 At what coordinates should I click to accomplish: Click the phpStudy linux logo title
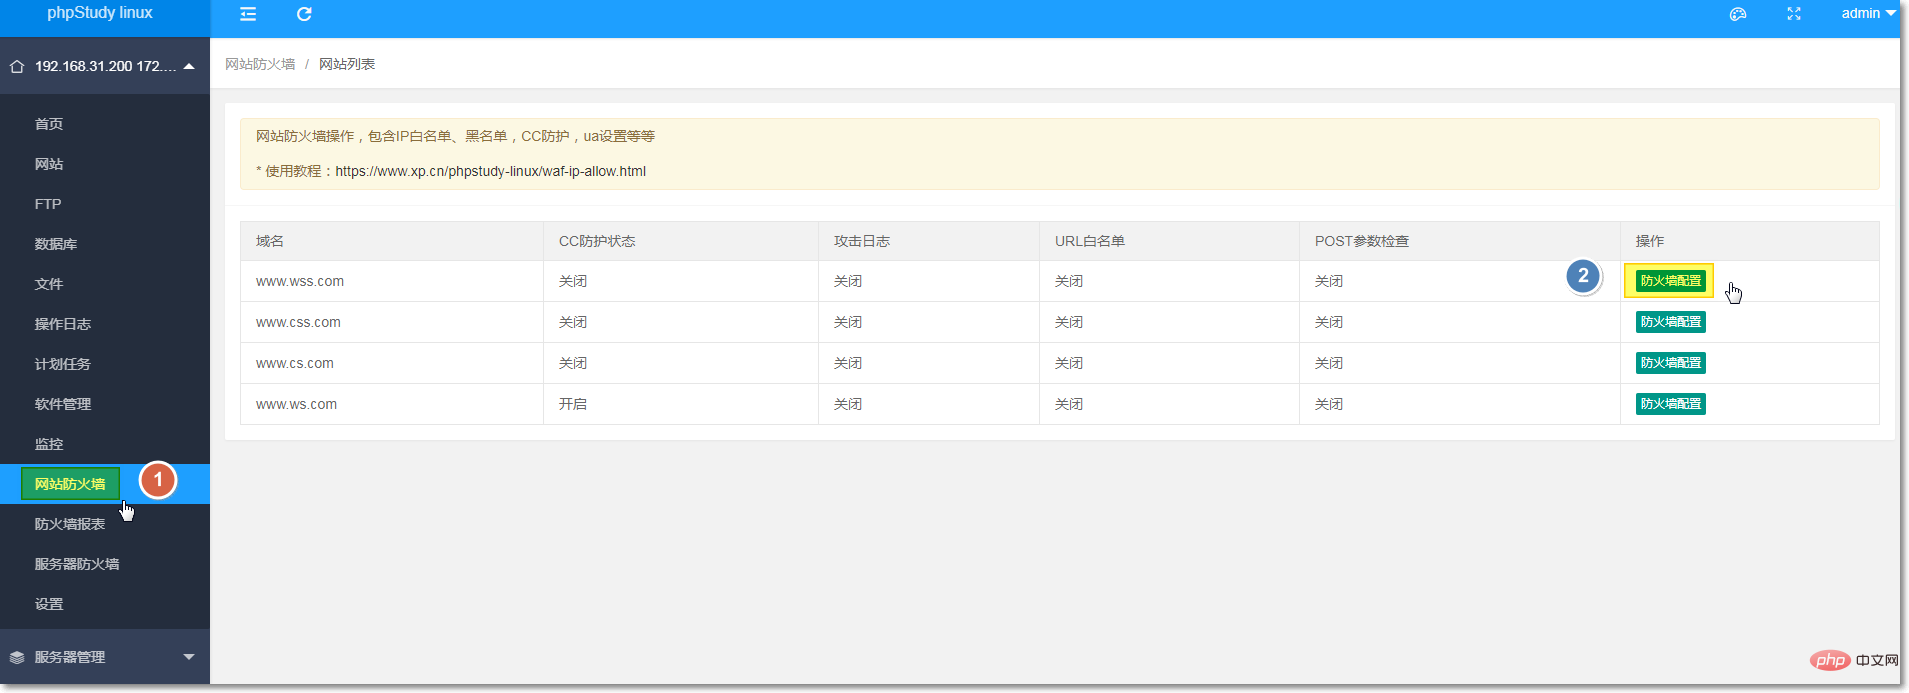point(100,13)
